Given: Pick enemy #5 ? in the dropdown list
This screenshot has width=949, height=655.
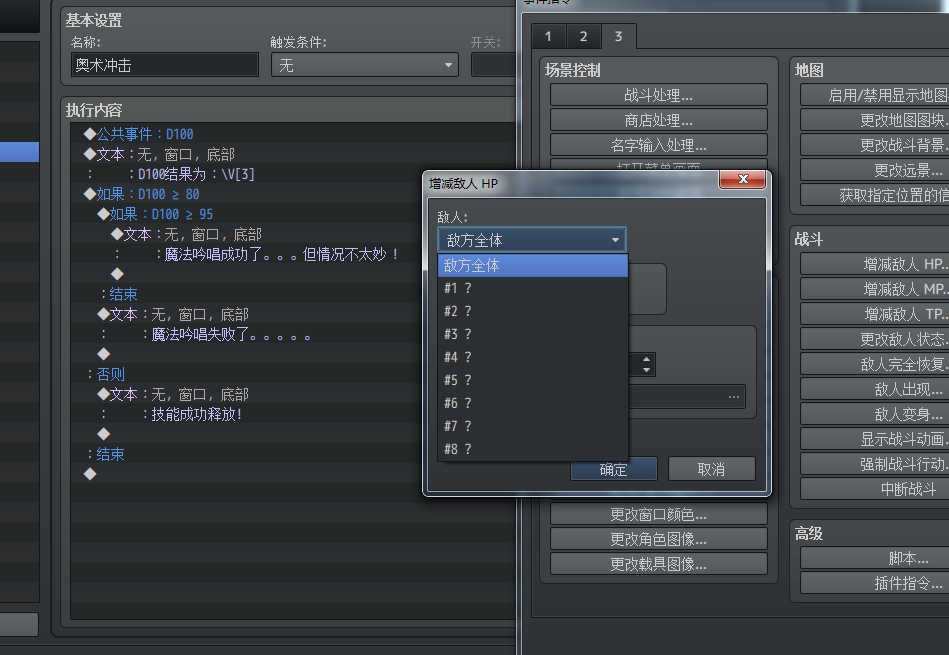Looking at the screenshot, I should (x=533, y=380).
